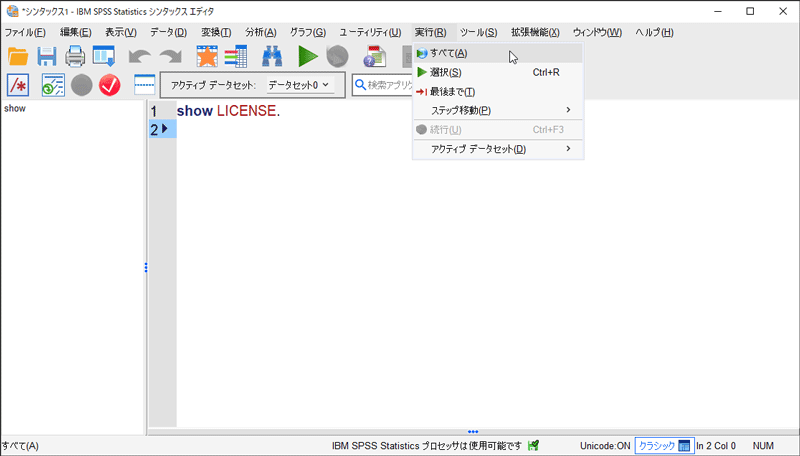Minimize the Syntax Editor window
The image size is (800, 456).
[718, 11]
